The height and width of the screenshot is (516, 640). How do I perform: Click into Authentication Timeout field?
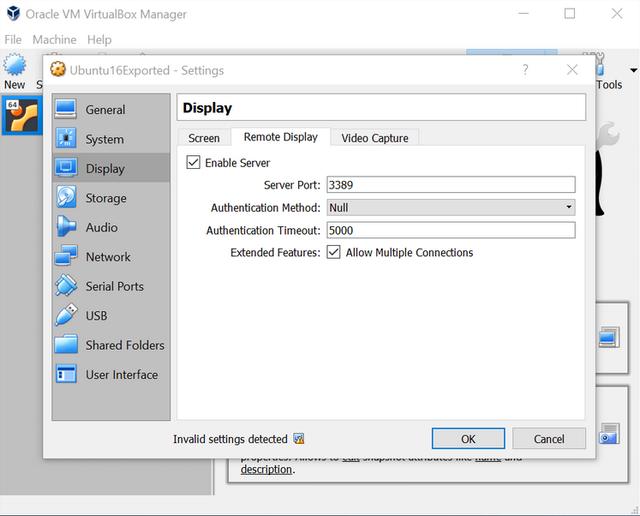click(x=451, y=230)
